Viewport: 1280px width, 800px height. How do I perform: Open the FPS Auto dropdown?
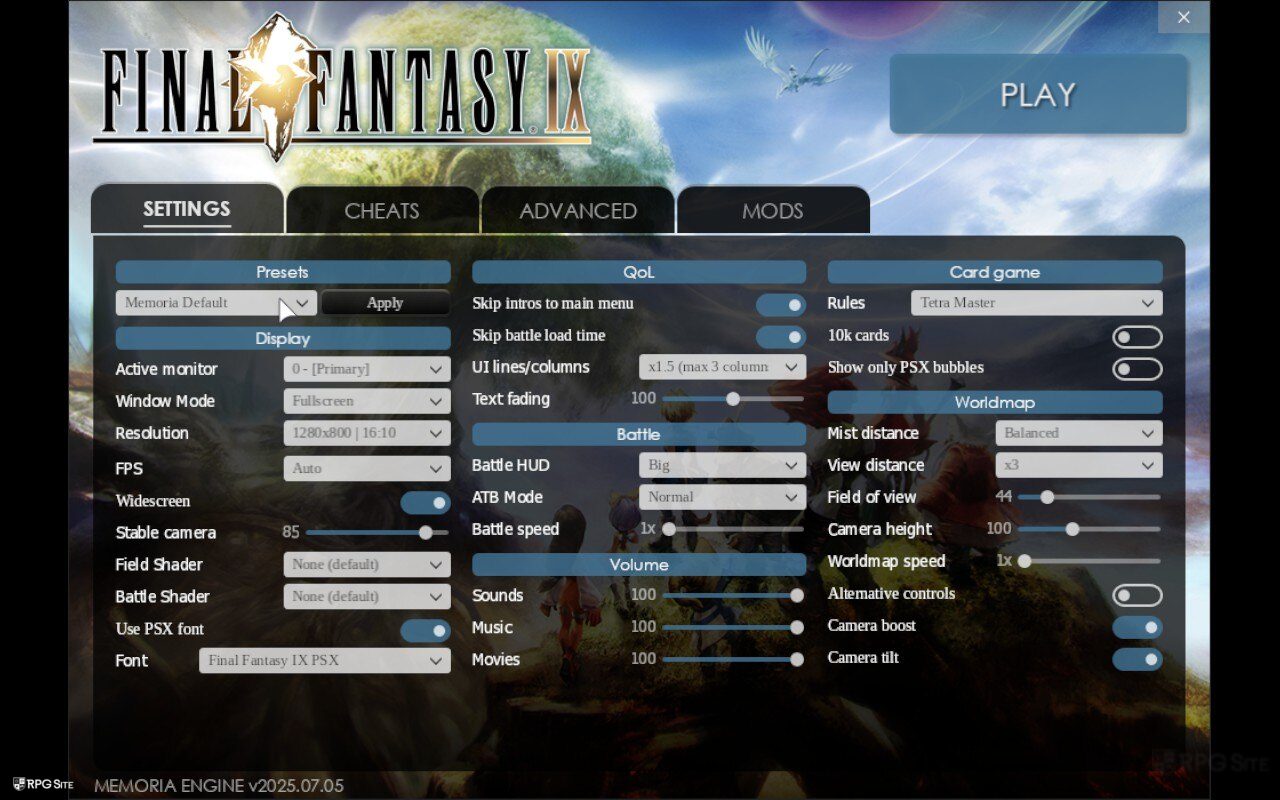(367, 468)
